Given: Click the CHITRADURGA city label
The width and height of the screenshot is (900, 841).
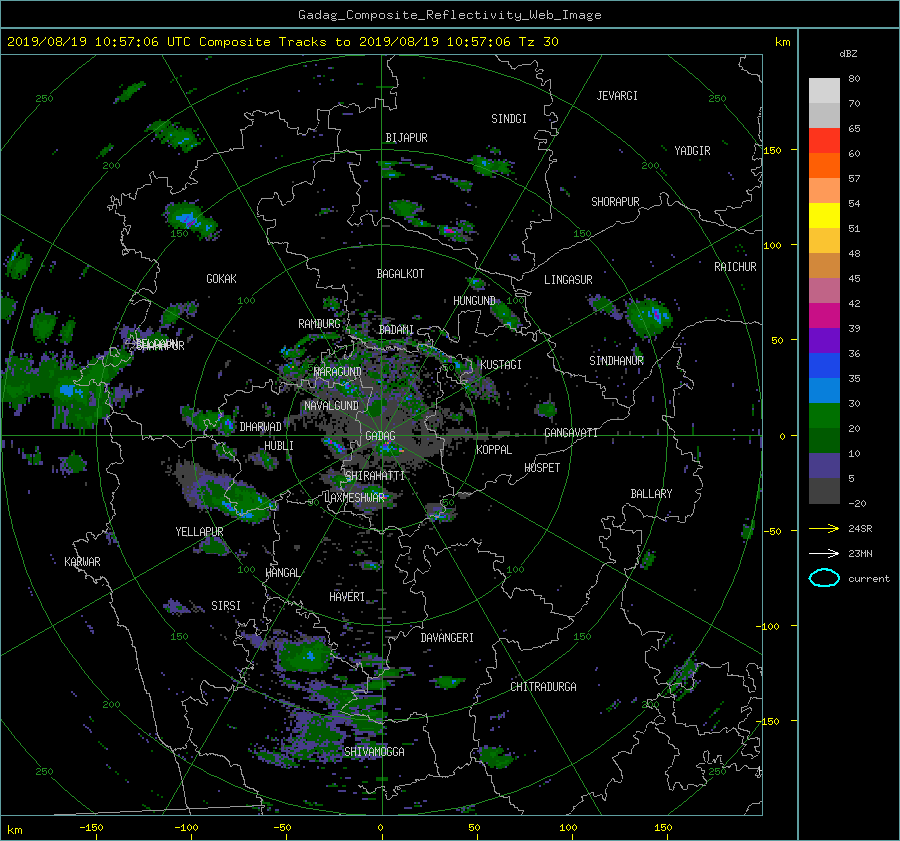Looking at the screenshot, I should coord(543,687).
